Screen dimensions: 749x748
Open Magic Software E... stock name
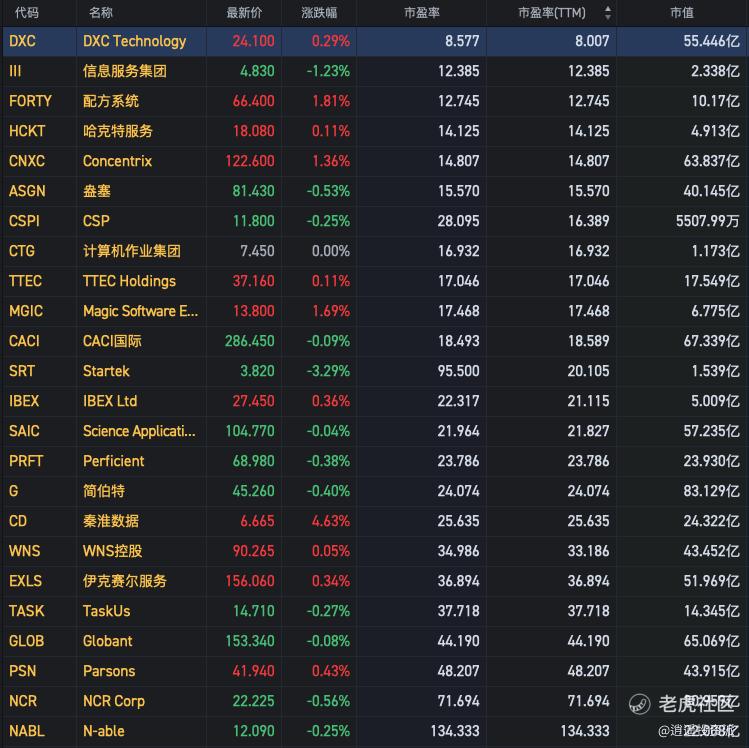[x=140, y=311]
